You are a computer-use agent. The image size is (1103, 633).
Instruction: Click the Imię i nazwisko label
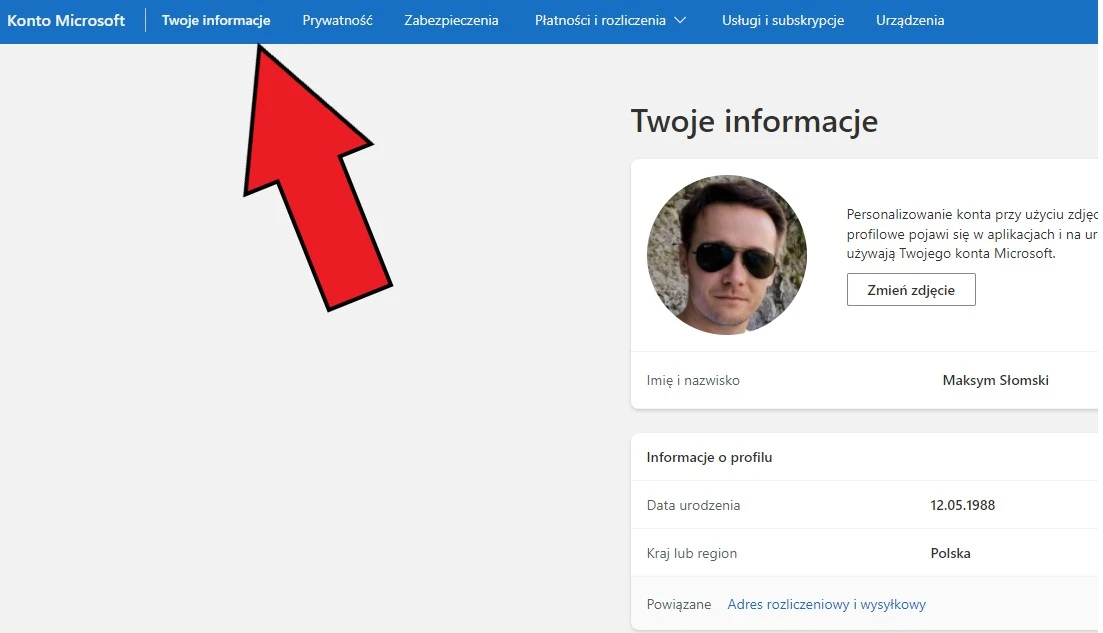[x=693, y=380]
